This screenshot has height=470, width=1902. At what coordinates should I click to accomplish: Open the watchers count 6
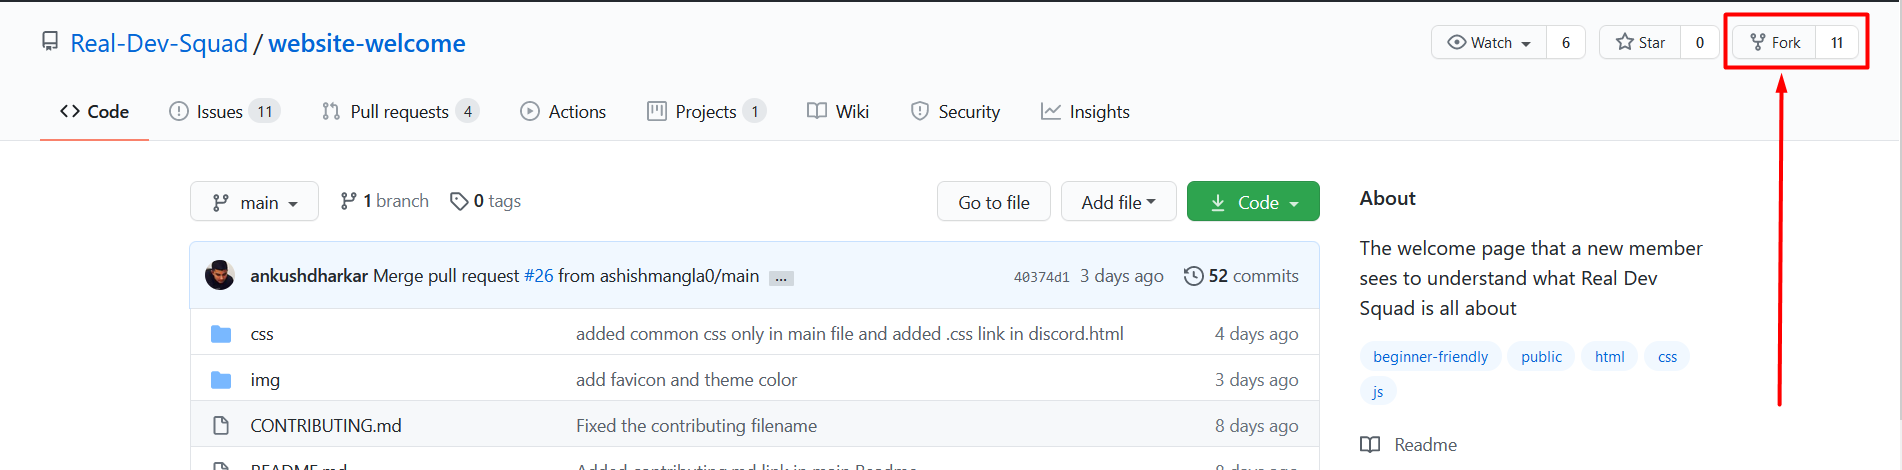[x=1566, y=42]
